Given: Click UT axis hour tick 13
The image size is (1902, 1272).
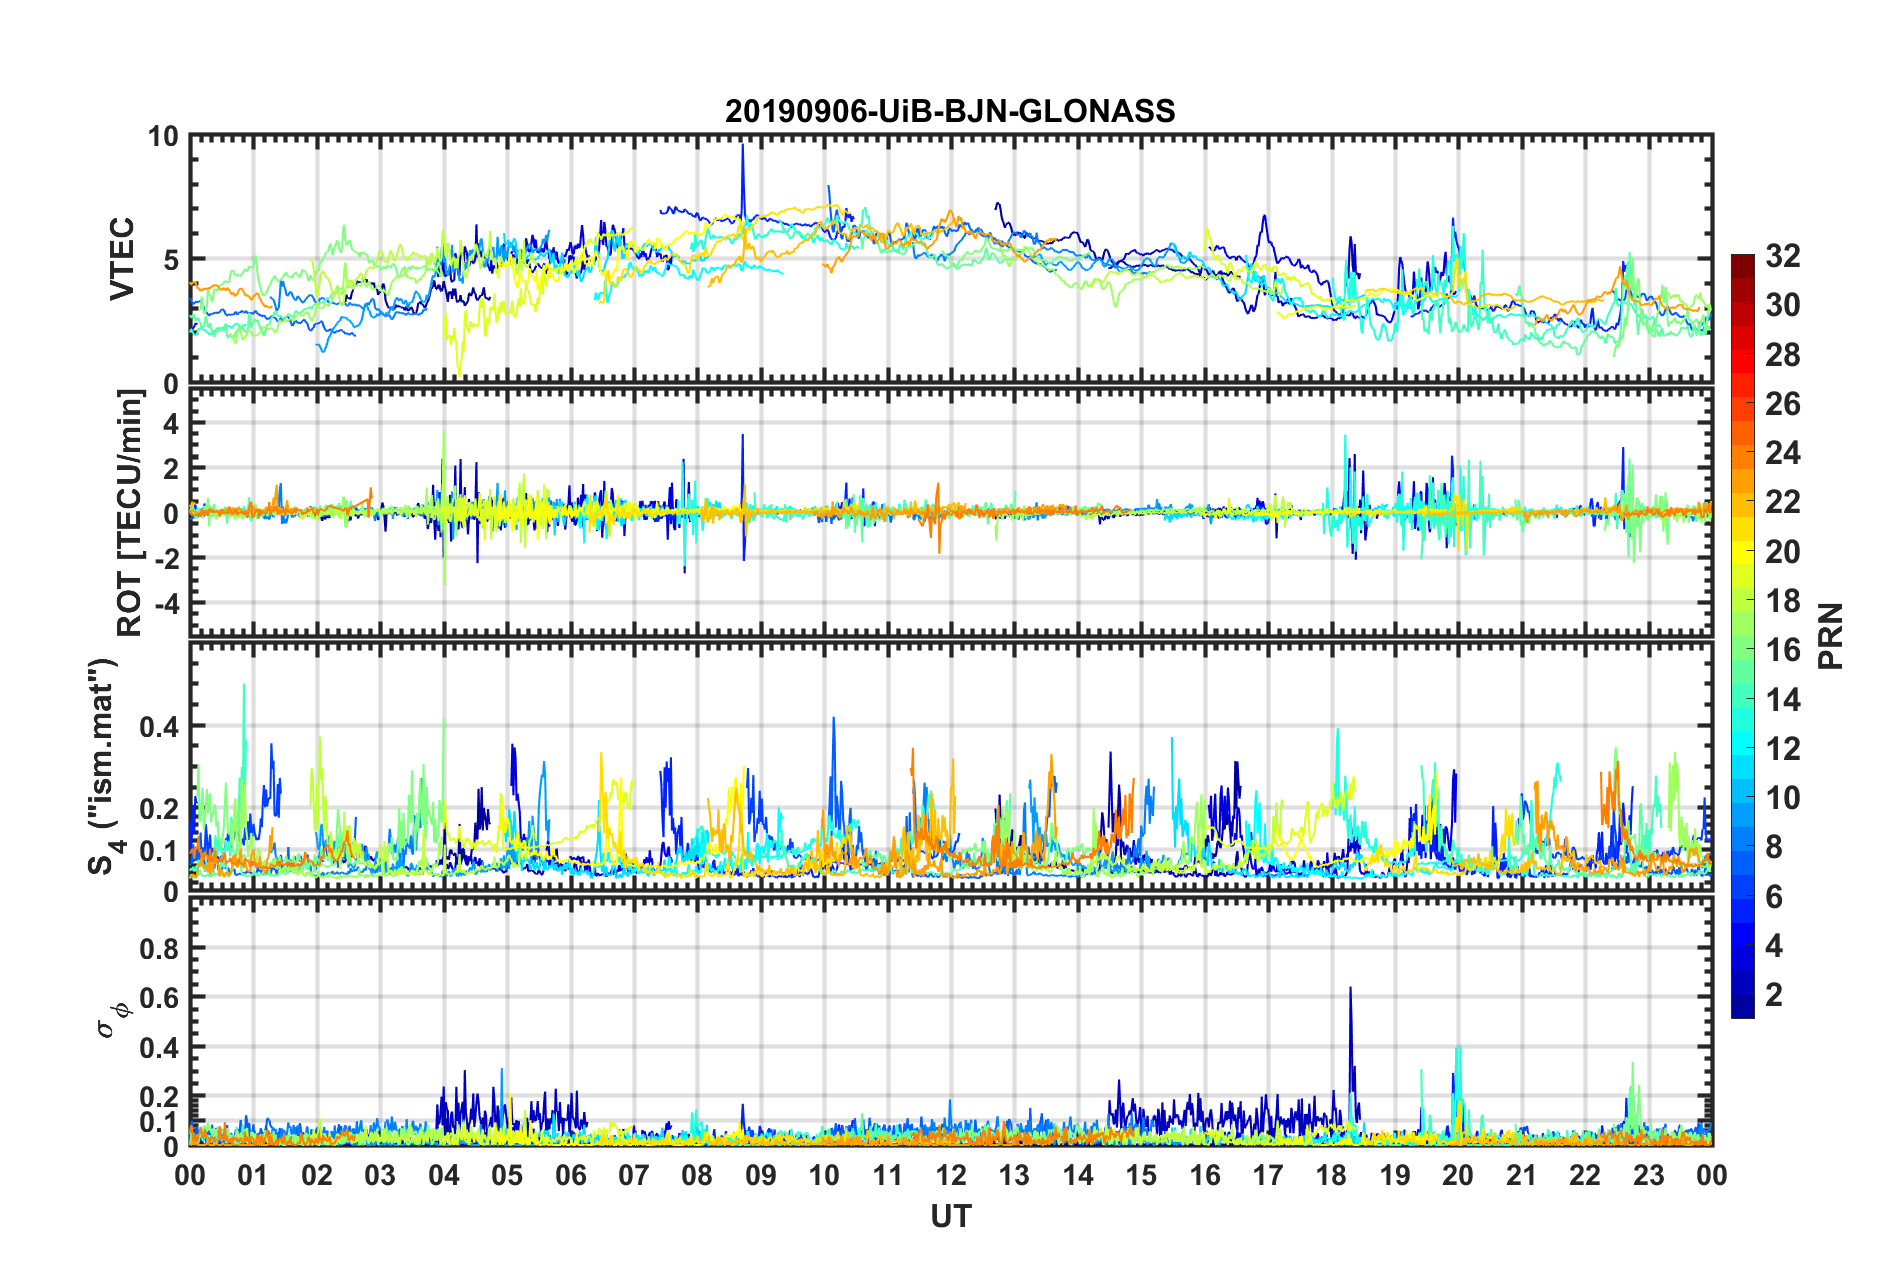Looking at the screenshot, I should click(1014, 1175).
